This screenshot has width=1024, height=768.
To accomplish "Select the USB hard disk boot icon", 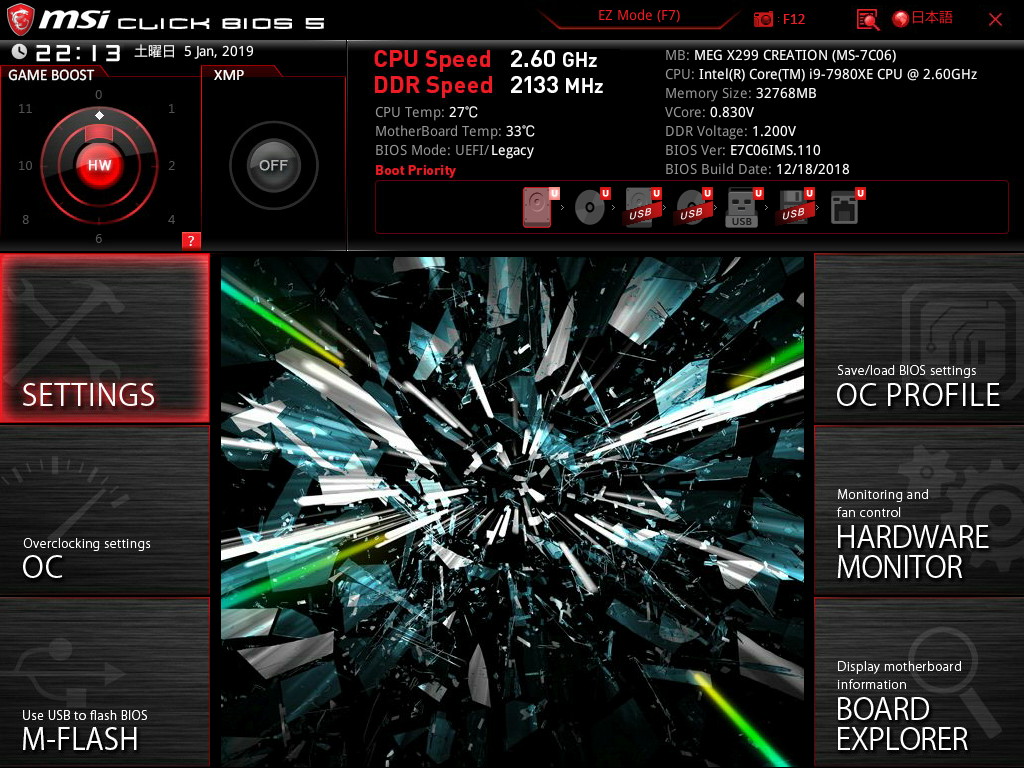I will click(x=643, y=207).
